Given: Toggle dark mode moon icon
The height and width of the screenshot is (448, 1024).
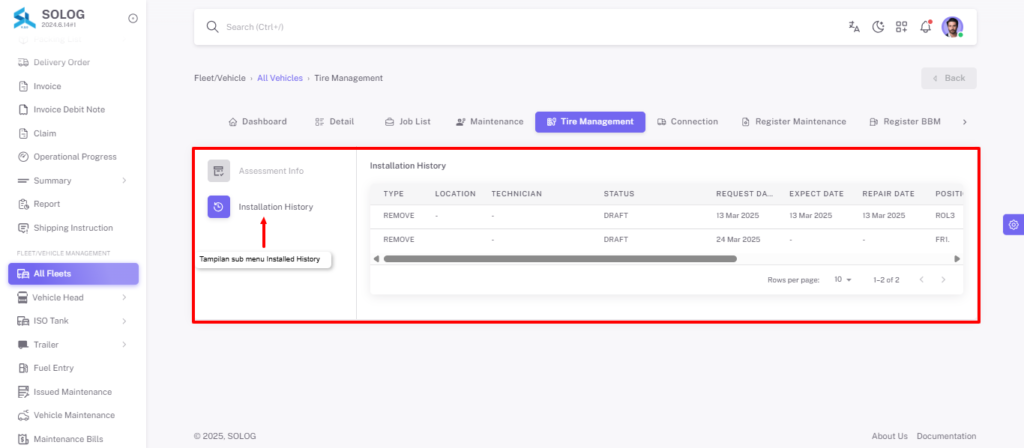Looking at the screenshot, I should tap(878, 27).
